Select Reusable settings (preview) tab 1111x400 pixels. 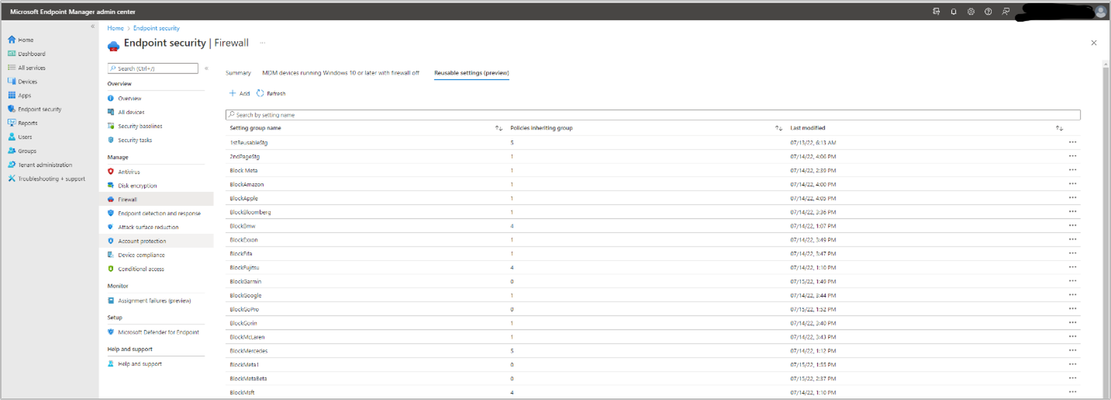tap(472, 73)
